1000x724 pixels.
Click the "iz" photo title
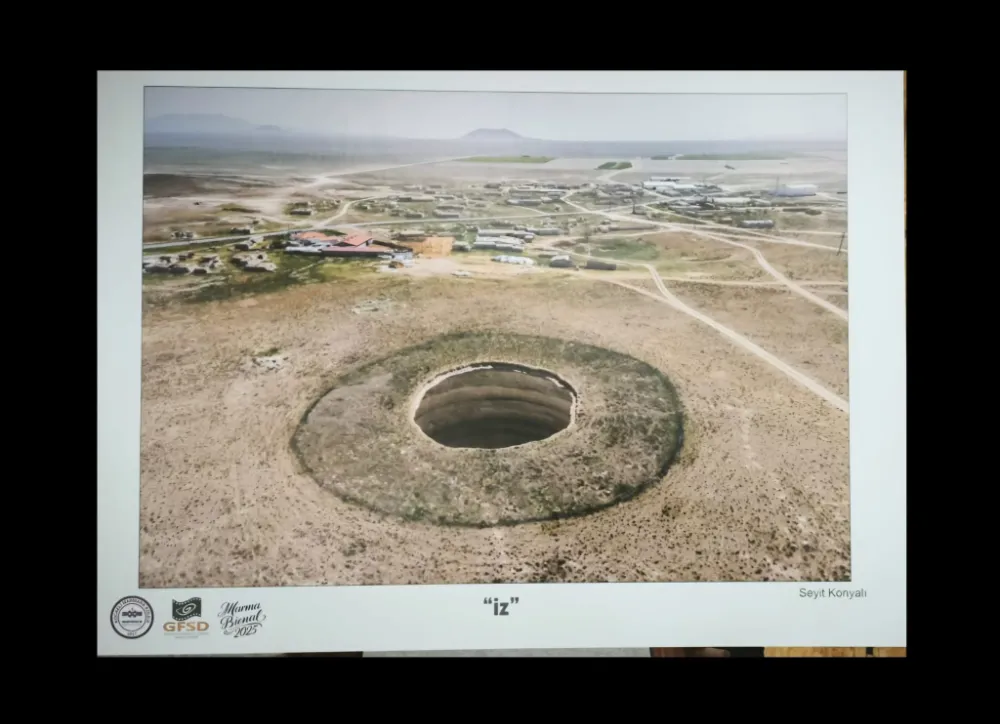(x=501, y=605)
